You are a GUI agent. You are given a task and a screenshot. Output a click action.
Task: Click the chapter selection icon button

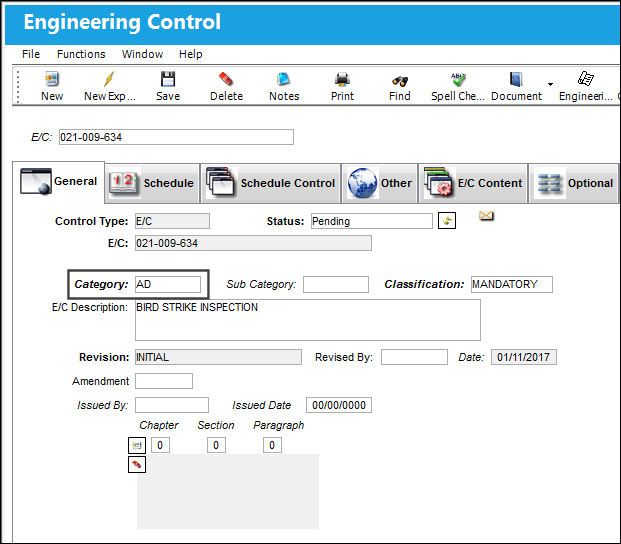pos(137,445)
